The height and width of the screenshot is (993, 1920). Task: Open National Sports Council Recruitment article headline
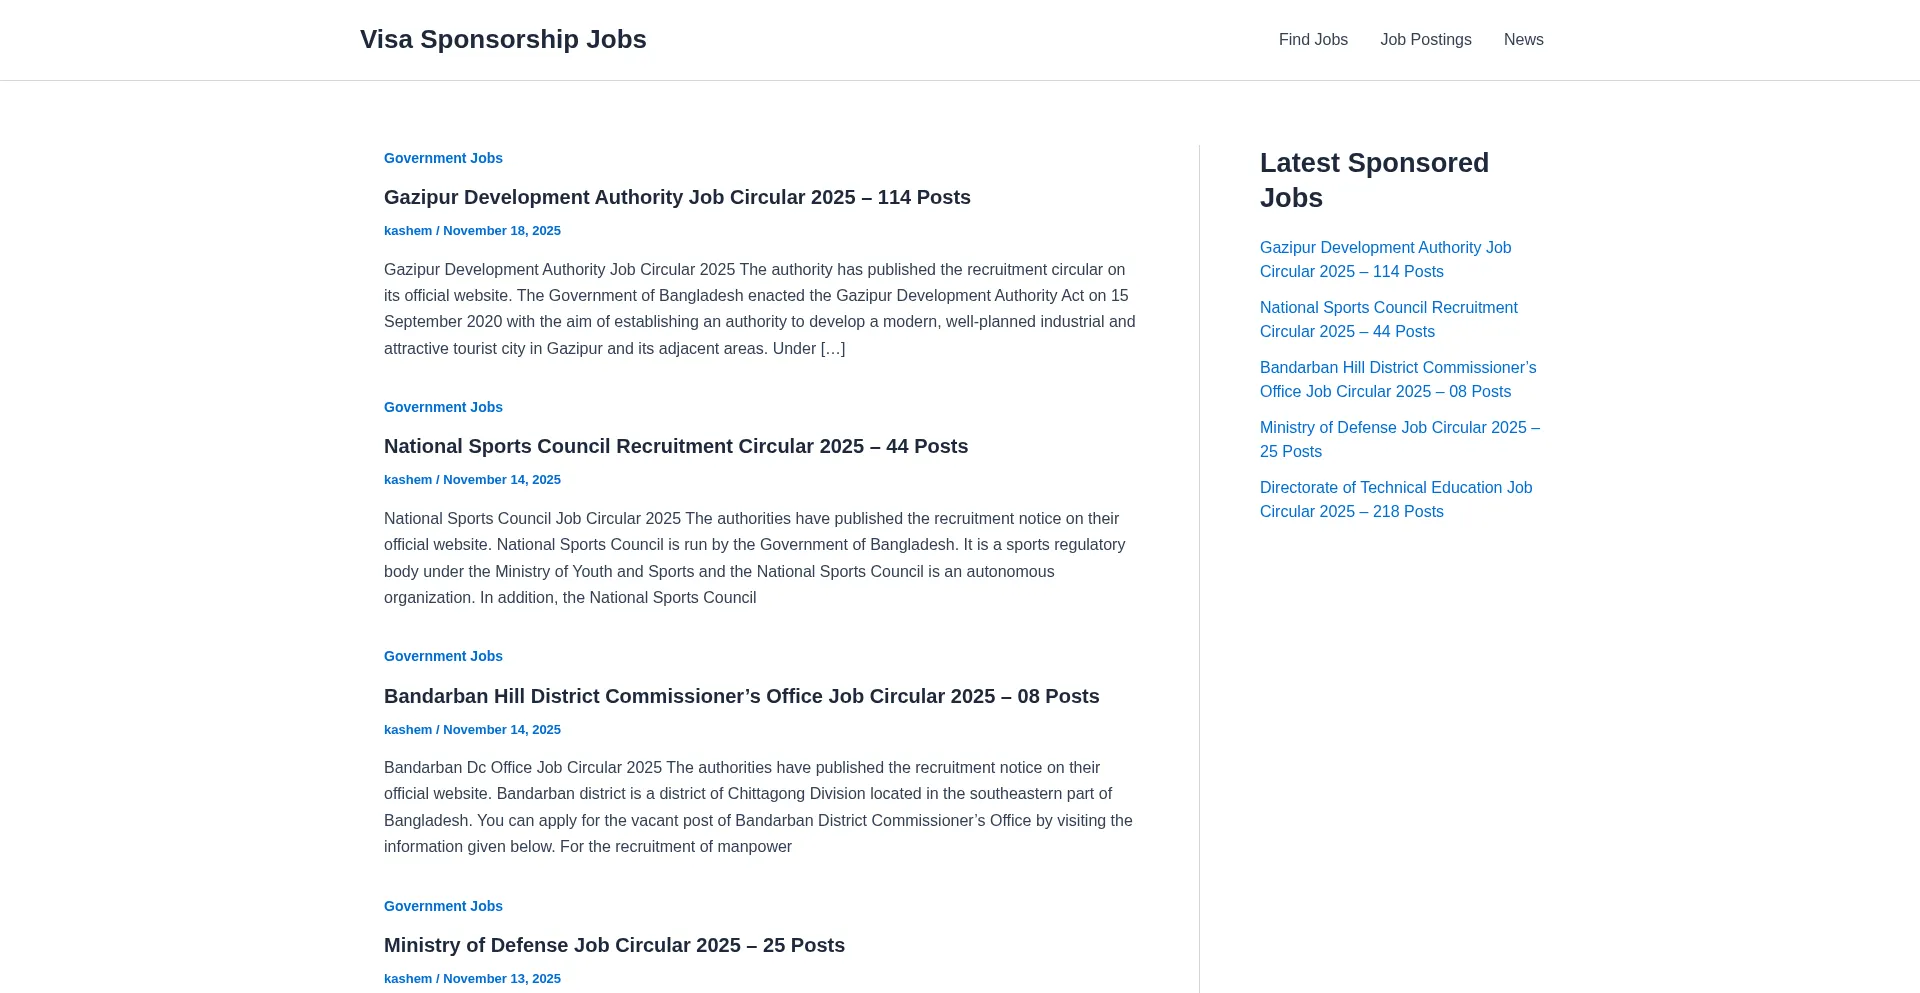pyautogui.click(x=676, y=446)
